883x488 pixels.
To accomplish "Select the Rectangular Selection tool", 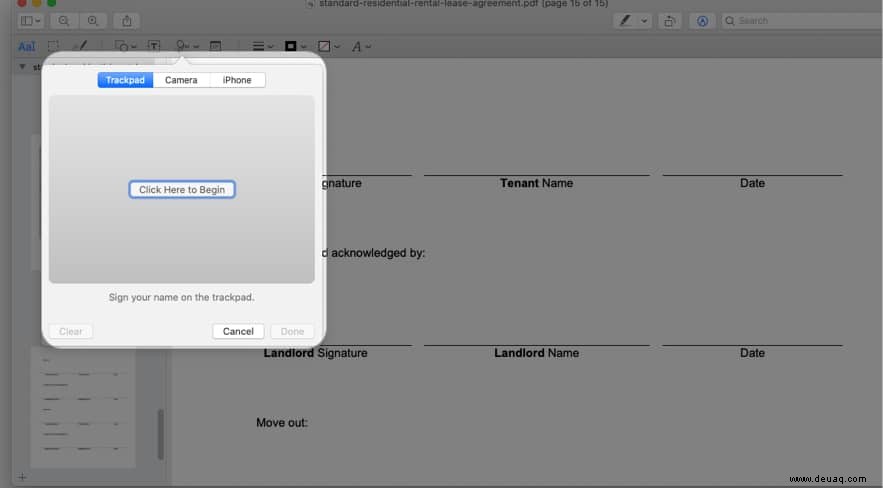I will [x=53, y=46].
